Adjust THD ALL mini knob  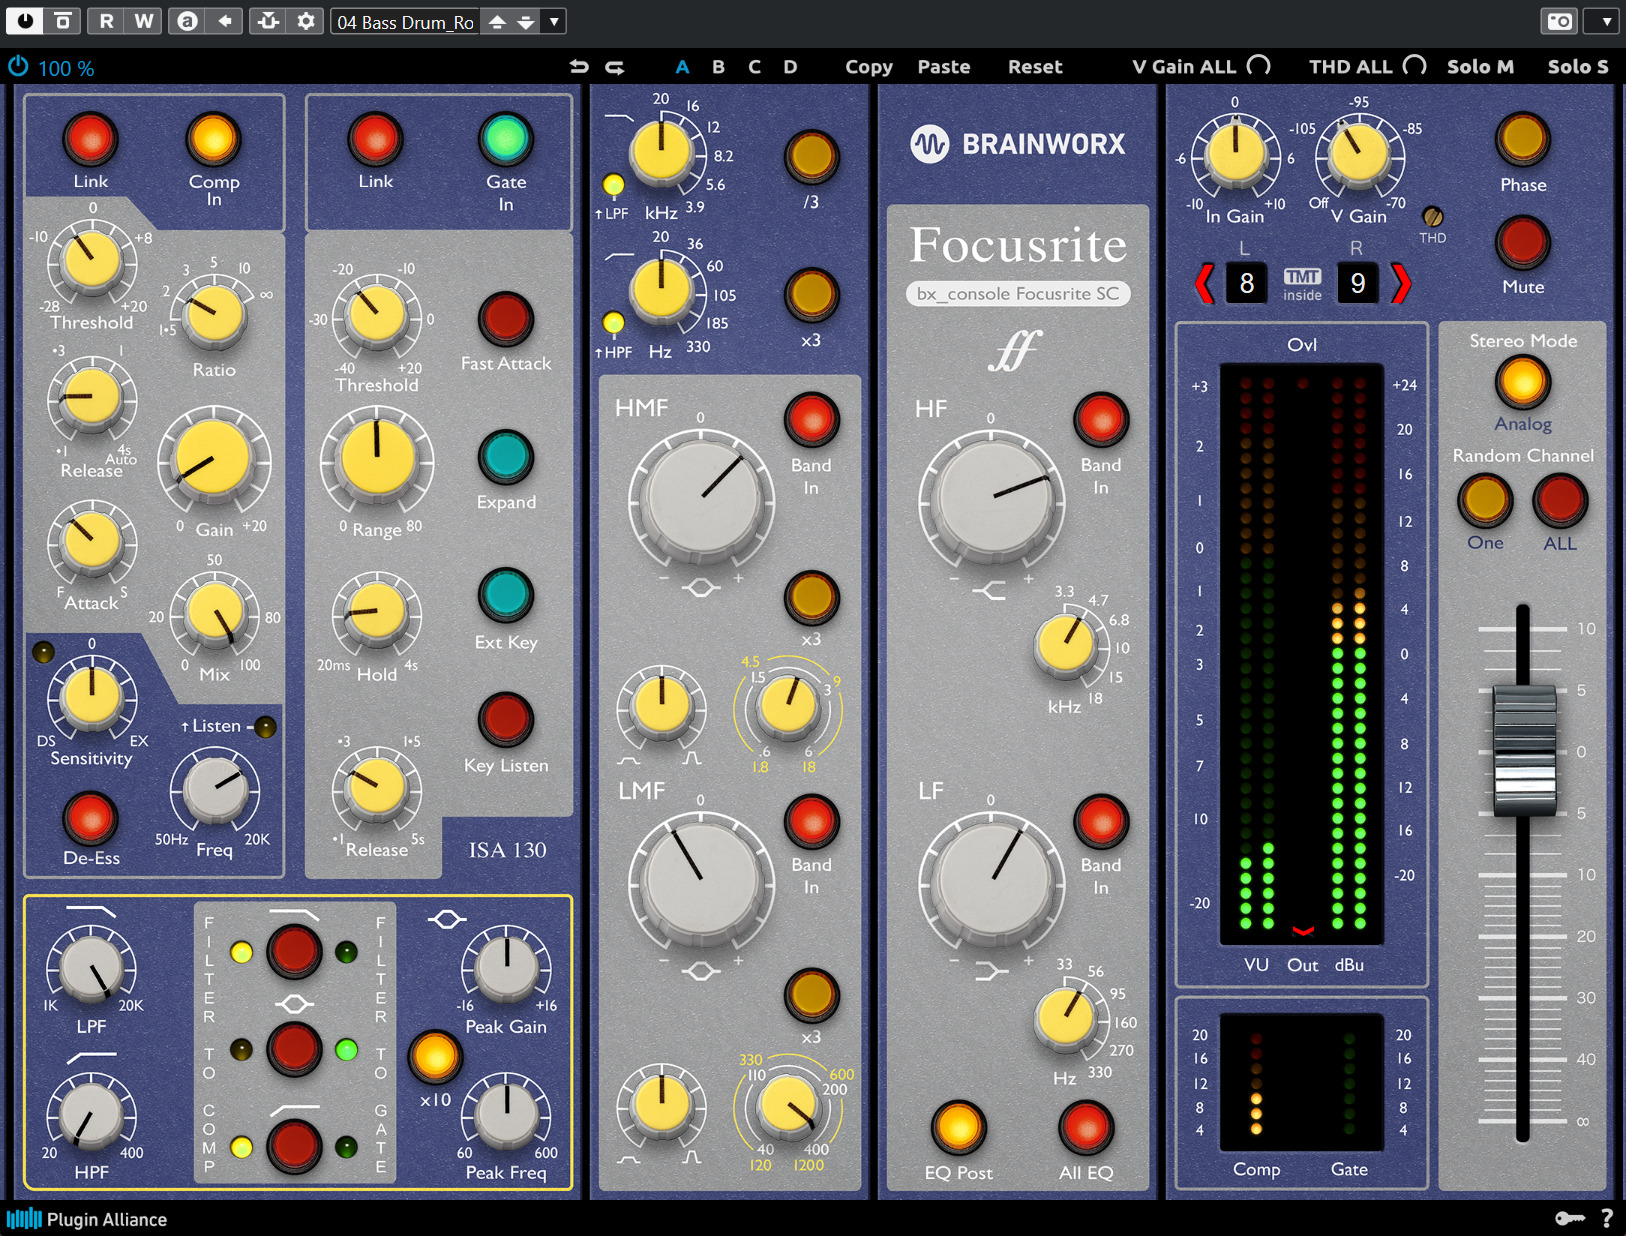1414,65
